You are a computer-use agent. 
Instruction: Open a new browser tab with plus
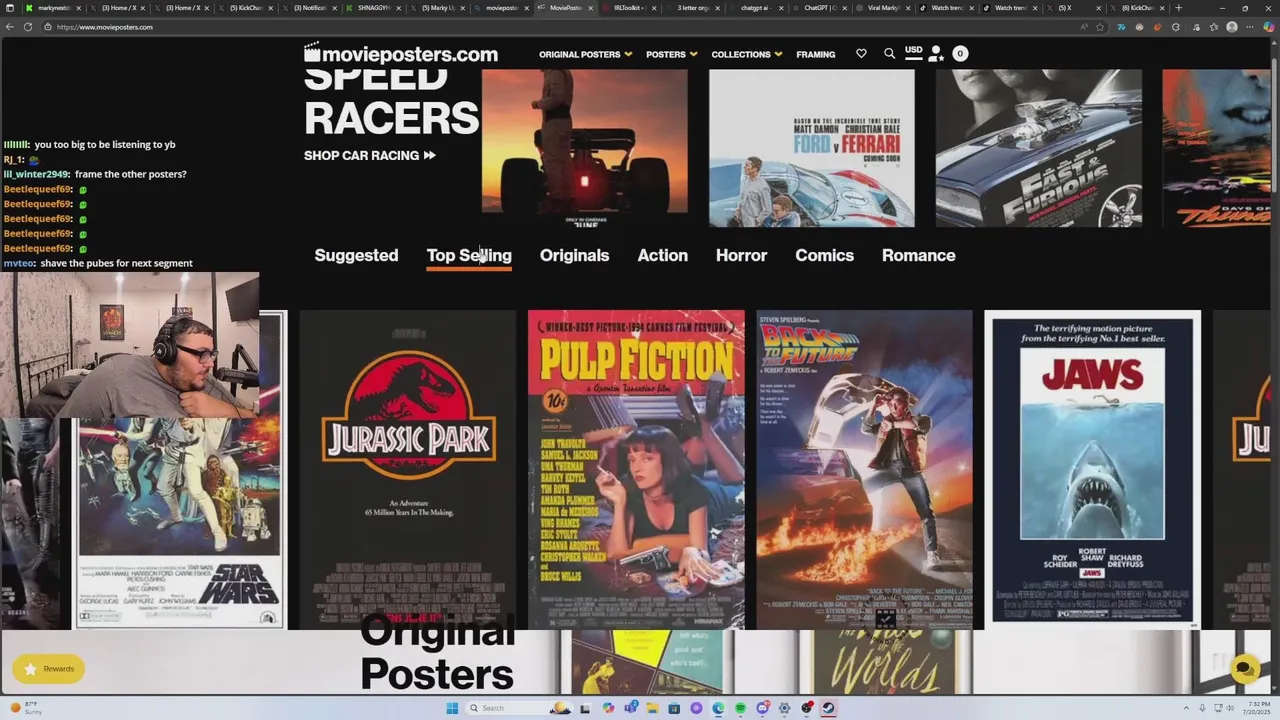1178,8
